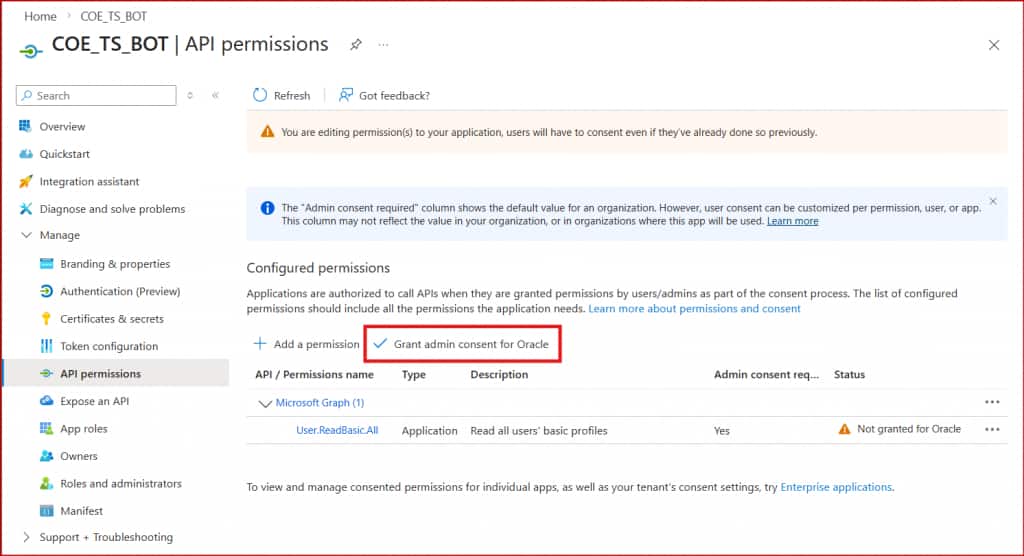Screen dimensions: 1024x556
Task: Open ellipsis menu for User.ReadBasic.All row
Action: click(992, 429)
